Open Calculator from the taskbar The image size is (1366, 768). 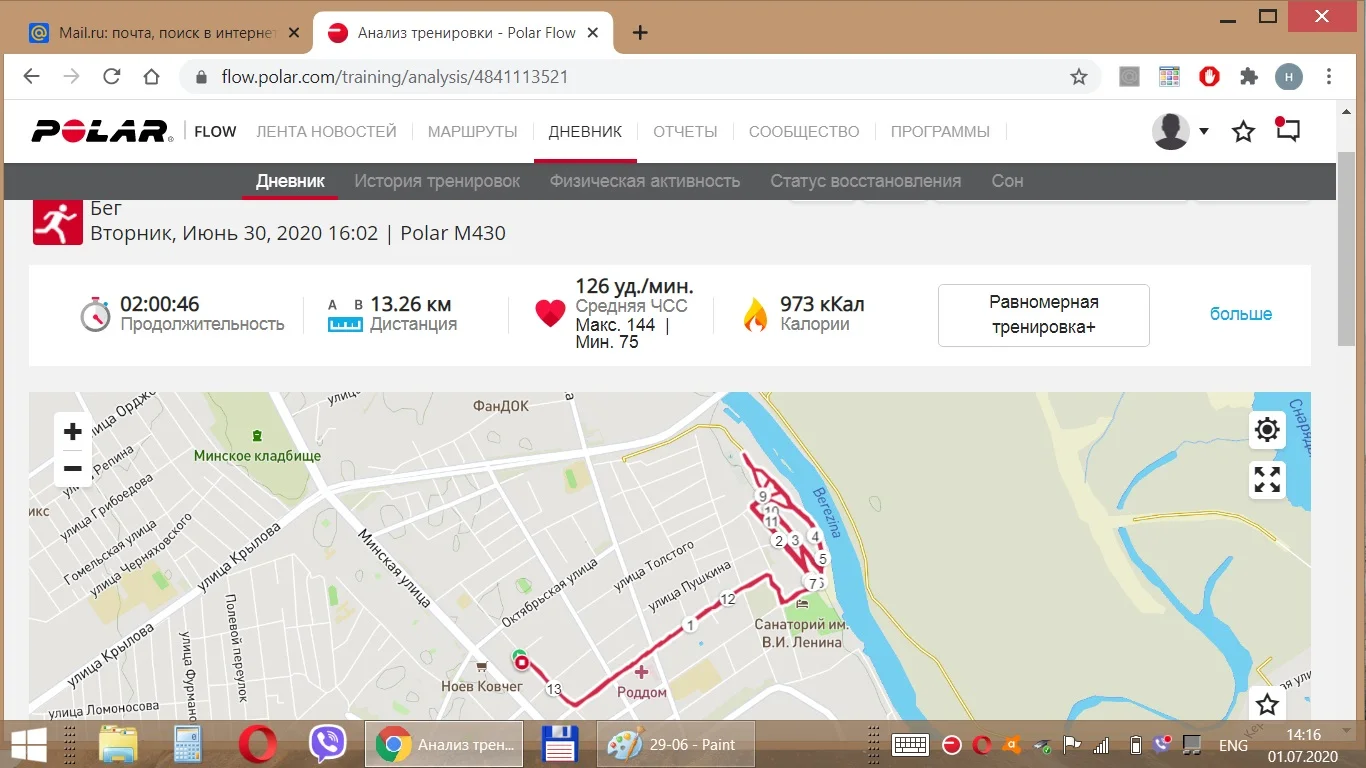[x=188, y=744]
